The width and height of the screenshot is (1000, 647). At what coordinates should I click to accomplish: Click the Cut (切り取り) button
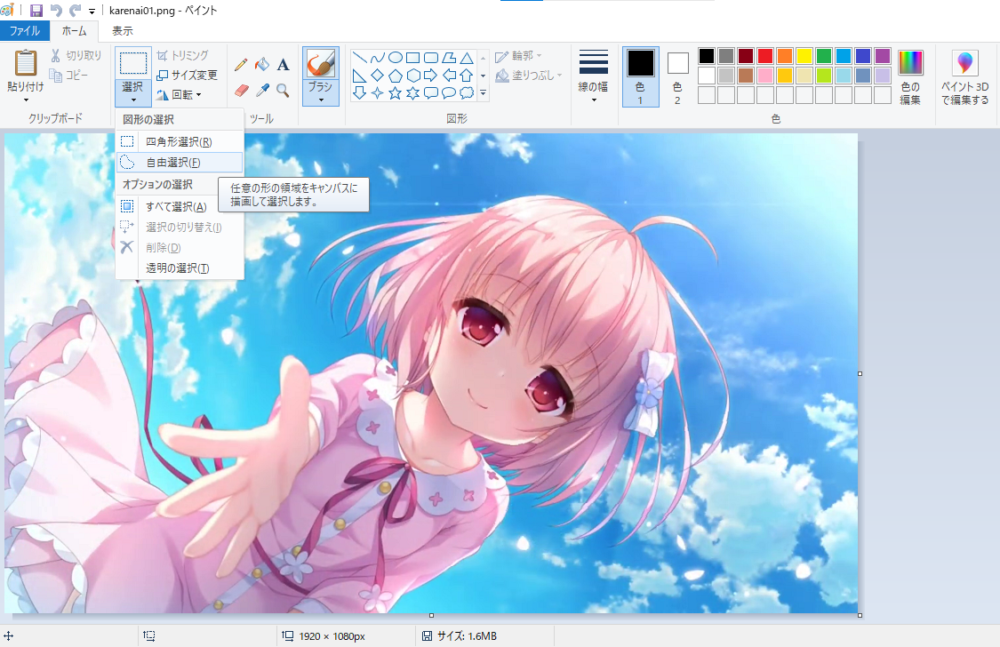coord(77,56)
